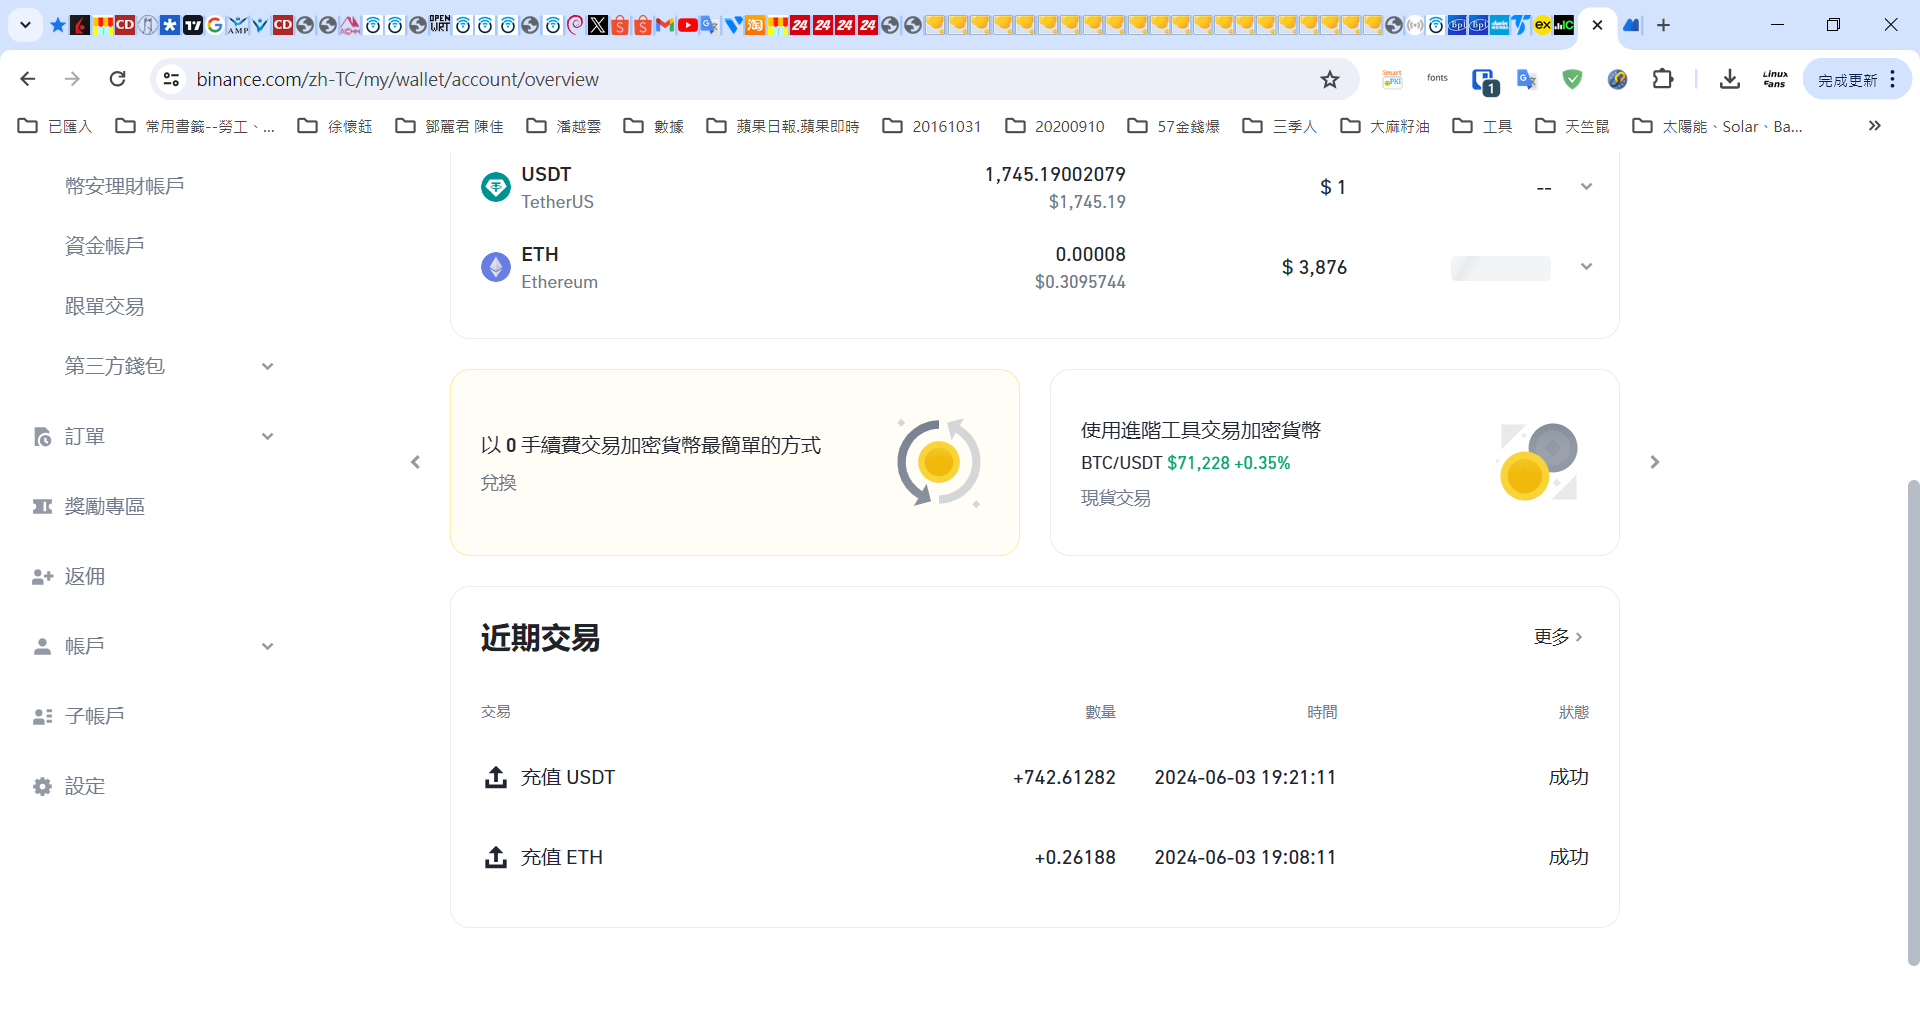Close the active Binance tab
1920x1030 pixels.
tap(1597, 25)
